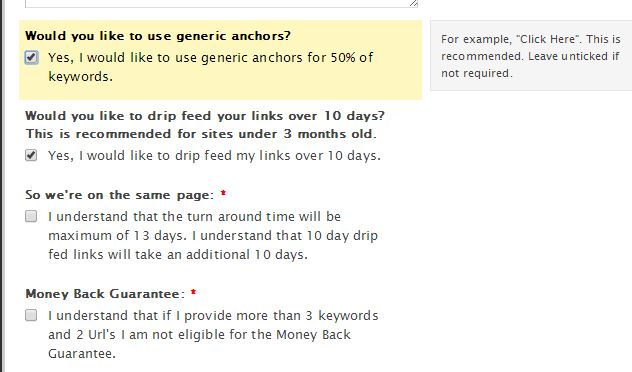The height and width of the screenshot is (372, 632).
Task: Click the dark left window border
Action: coord(2,186)
